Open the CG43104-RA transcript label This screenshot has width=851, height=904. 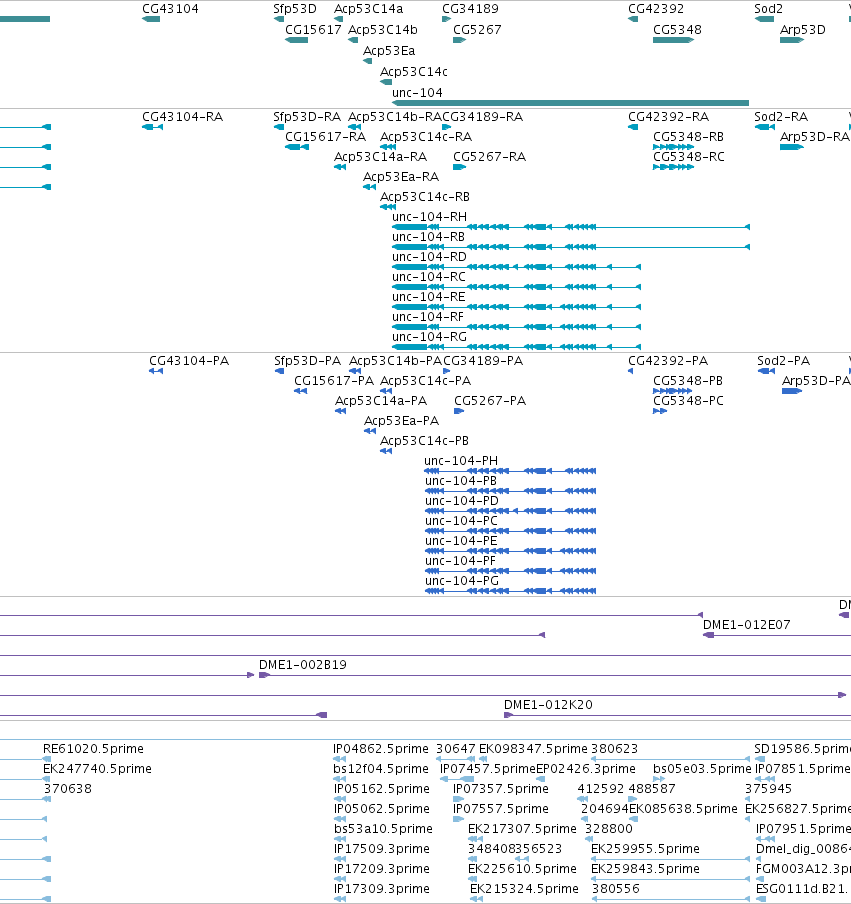182,116
